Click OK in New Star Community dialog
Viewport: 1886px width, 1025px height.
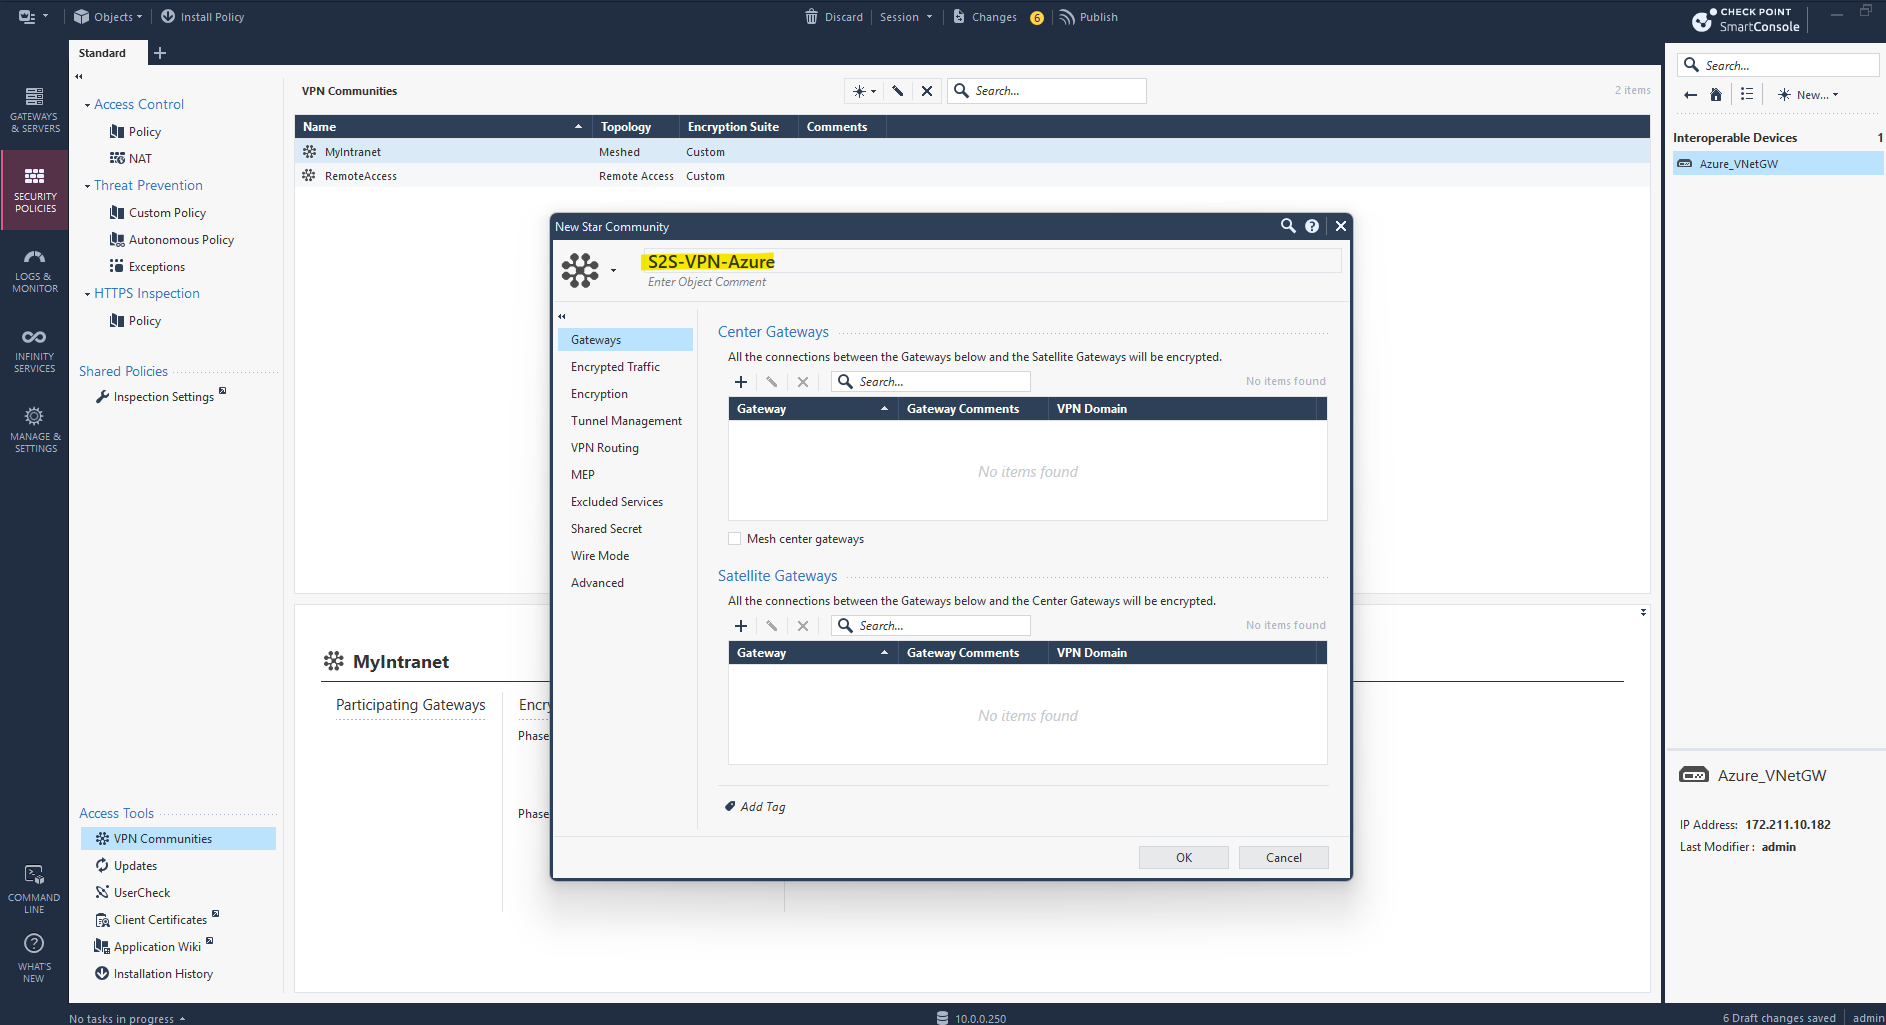1184,858
